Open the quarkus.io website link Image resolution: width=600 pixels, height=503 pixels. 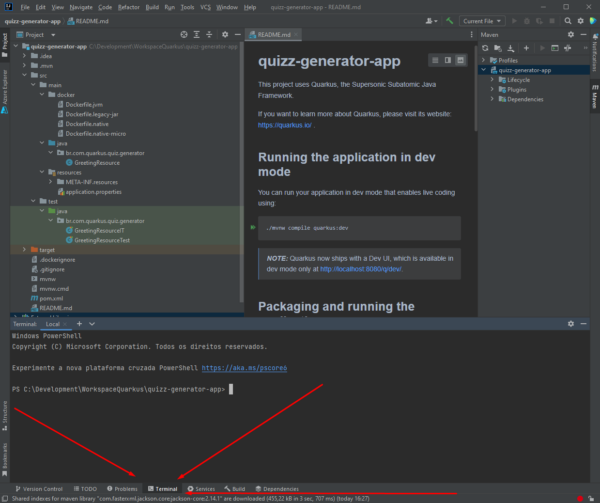tap(285, 125)
